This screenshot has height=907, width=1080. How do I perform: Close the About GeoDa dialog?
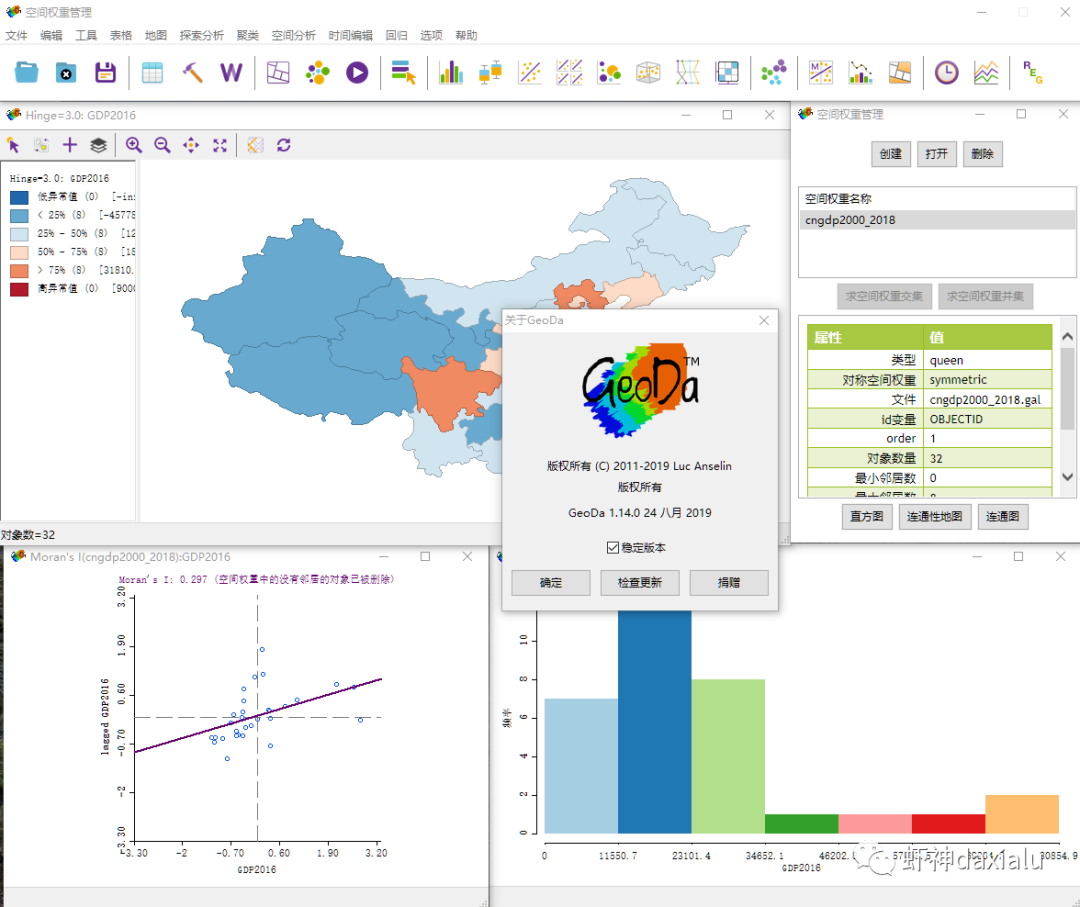(x=764, y=320)
